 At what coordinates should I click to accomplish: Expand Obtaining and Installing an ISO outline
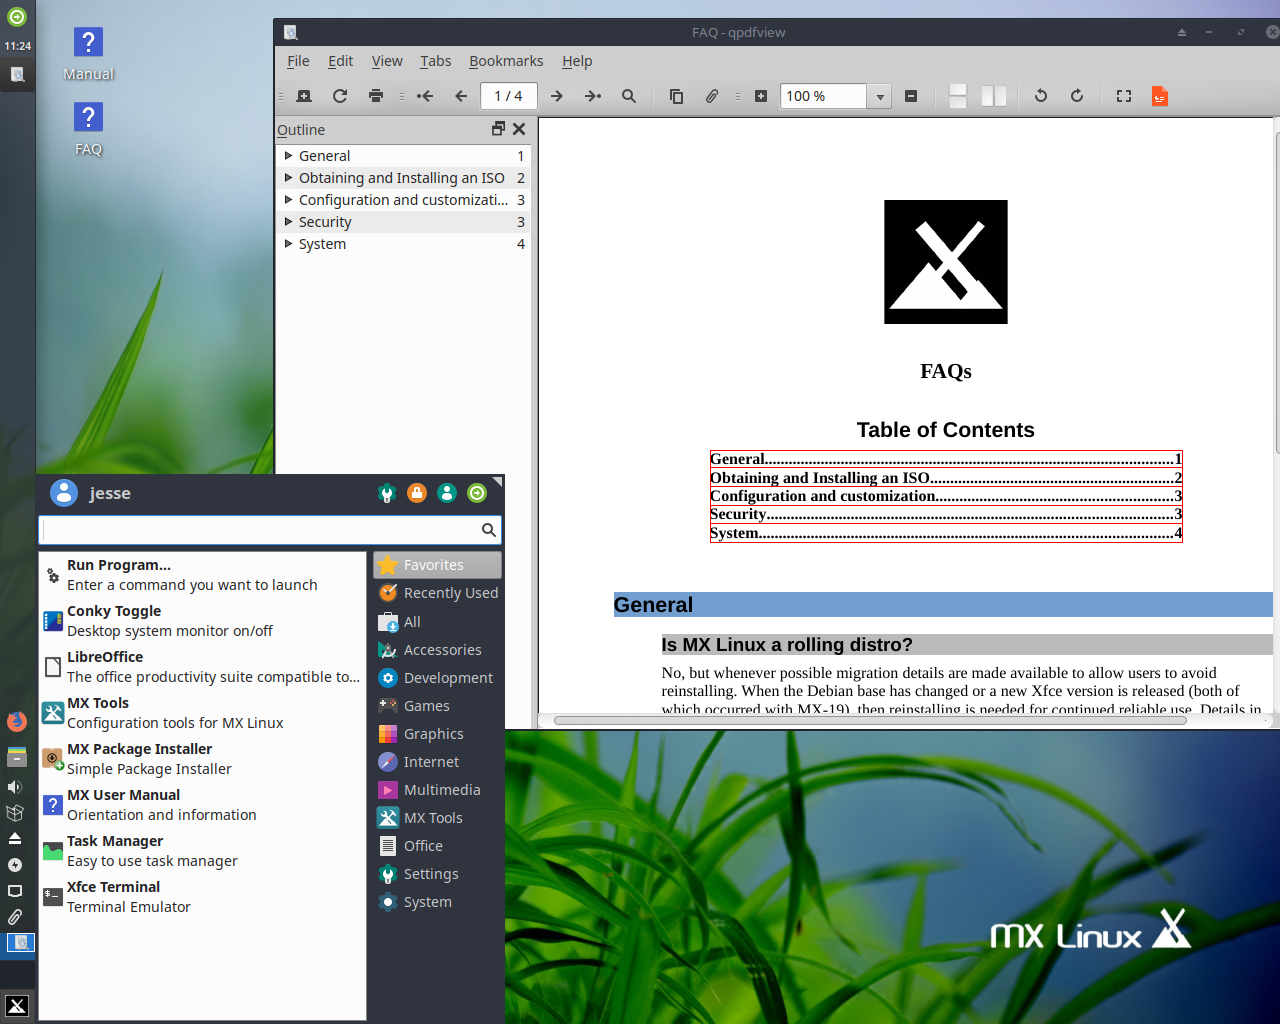pyautogui.click(x=289, y=178)
